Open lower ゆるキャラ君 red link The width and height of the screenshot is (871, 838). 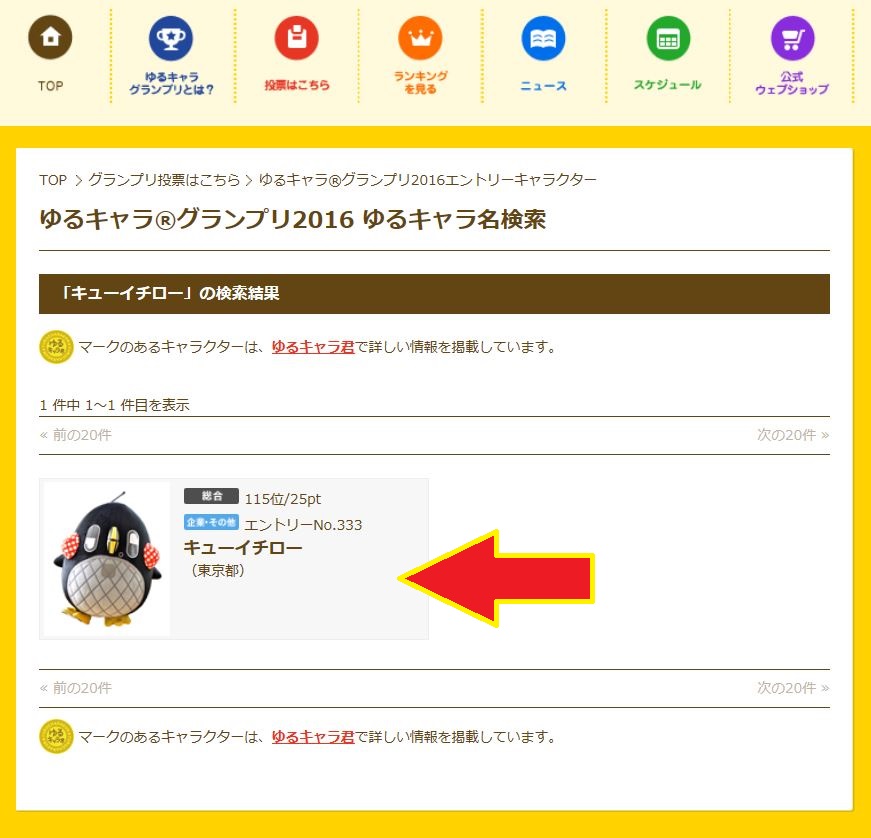pyautogui.click(x=313, y=737)
